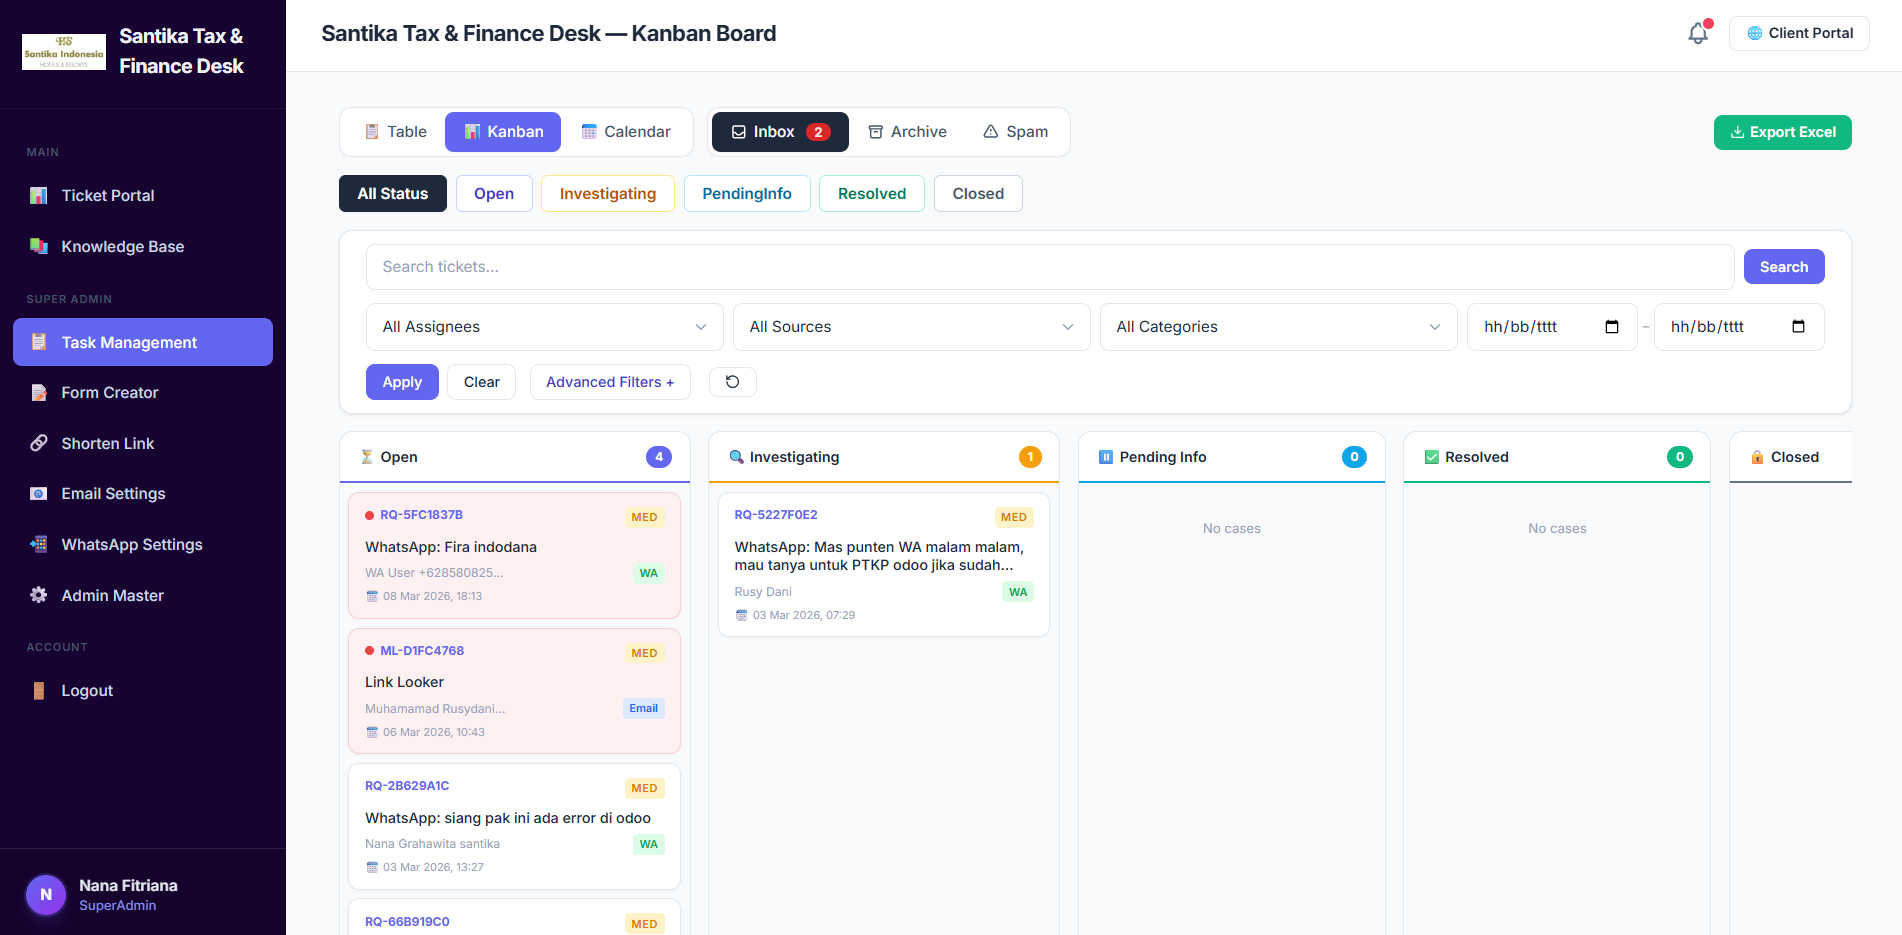Switch to the Archive tab
This screenshot has height=935, width=1902.
tap(907, 132)
